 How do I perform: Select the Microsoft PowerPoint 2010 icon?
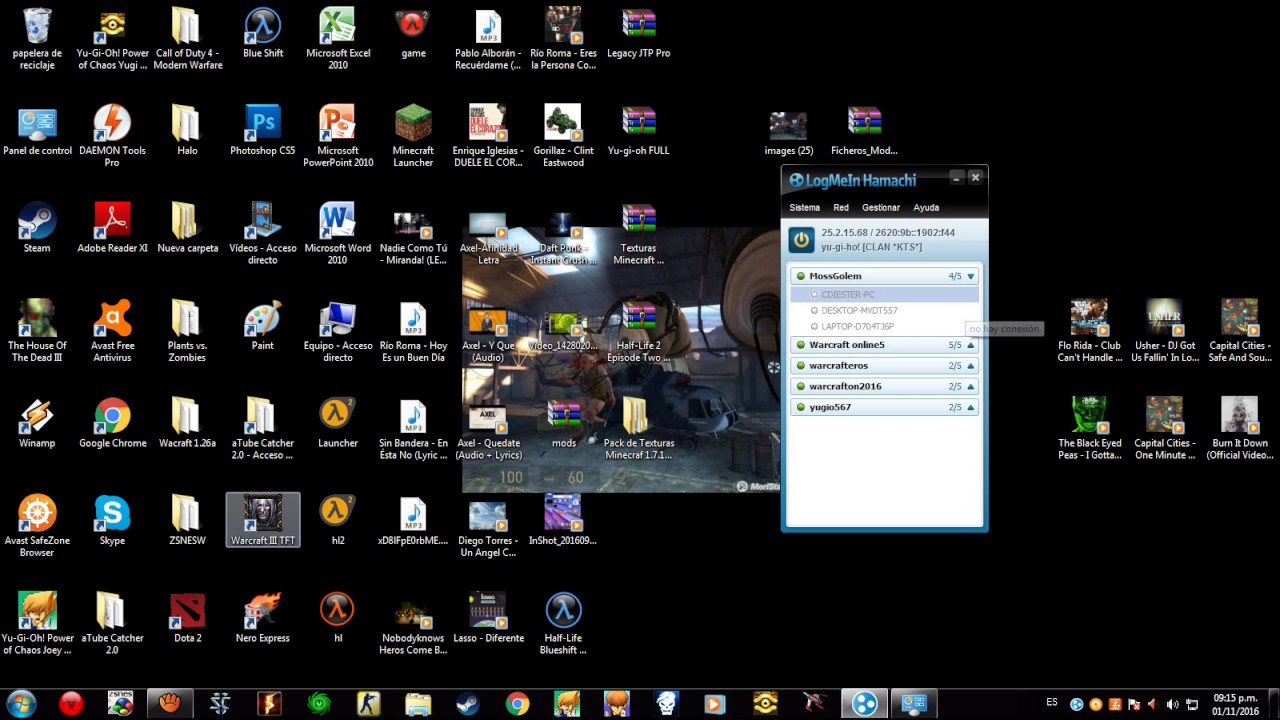pyautogui.click(x=338, y=137)
